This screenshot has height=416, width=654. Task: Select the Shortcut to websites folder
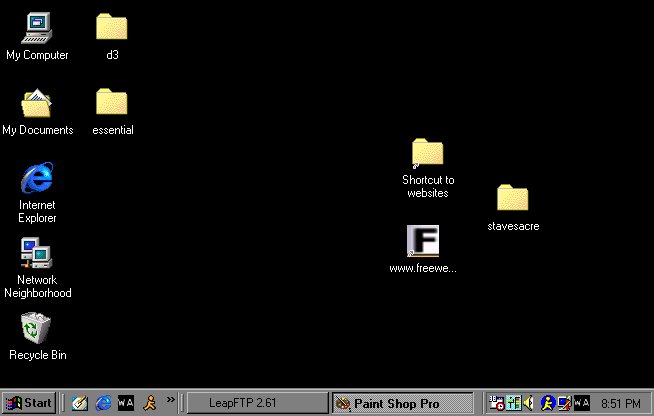(428, 153)
